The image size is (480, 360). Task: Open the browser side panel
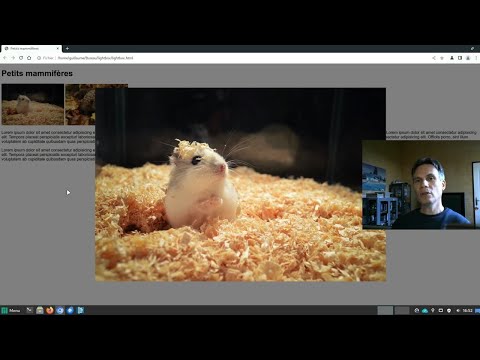(x=460, y=58)
